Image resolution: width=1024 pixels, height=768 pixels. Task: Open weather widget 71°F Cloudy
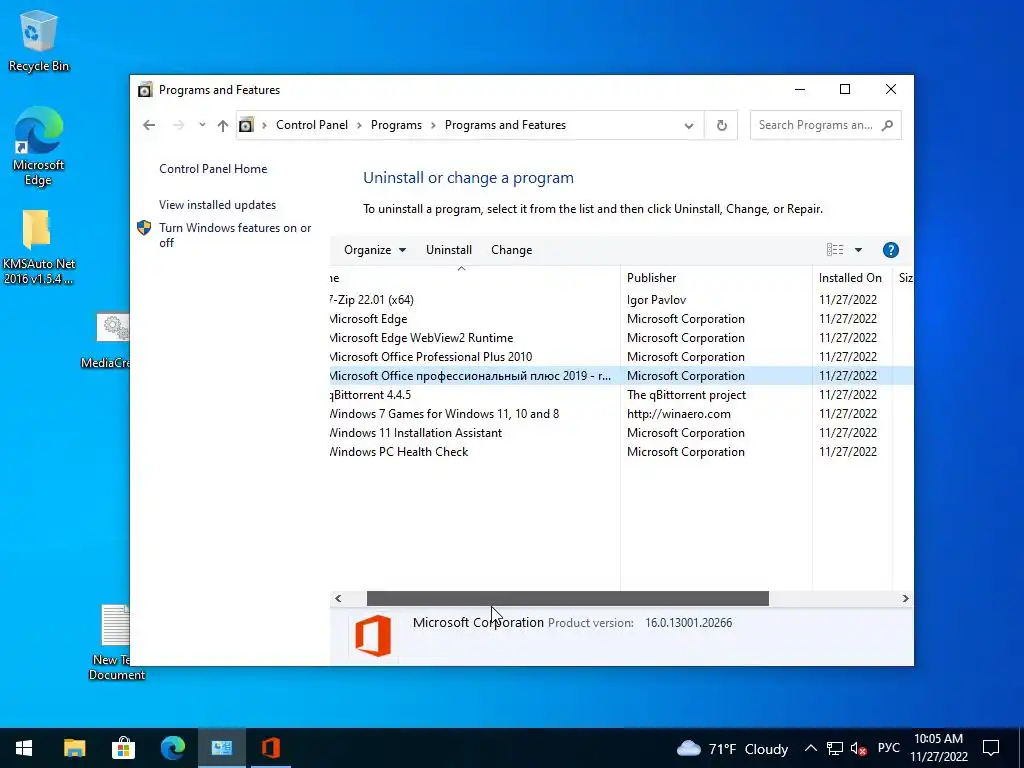coord(732,748)
